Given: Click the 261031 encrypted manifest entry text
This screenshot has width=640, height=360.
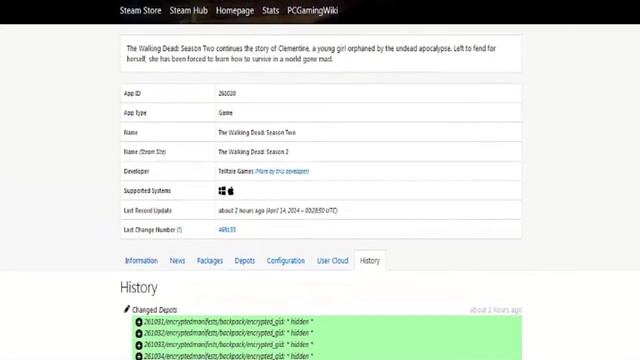Looking at the screenshot, I should (229, 322).
